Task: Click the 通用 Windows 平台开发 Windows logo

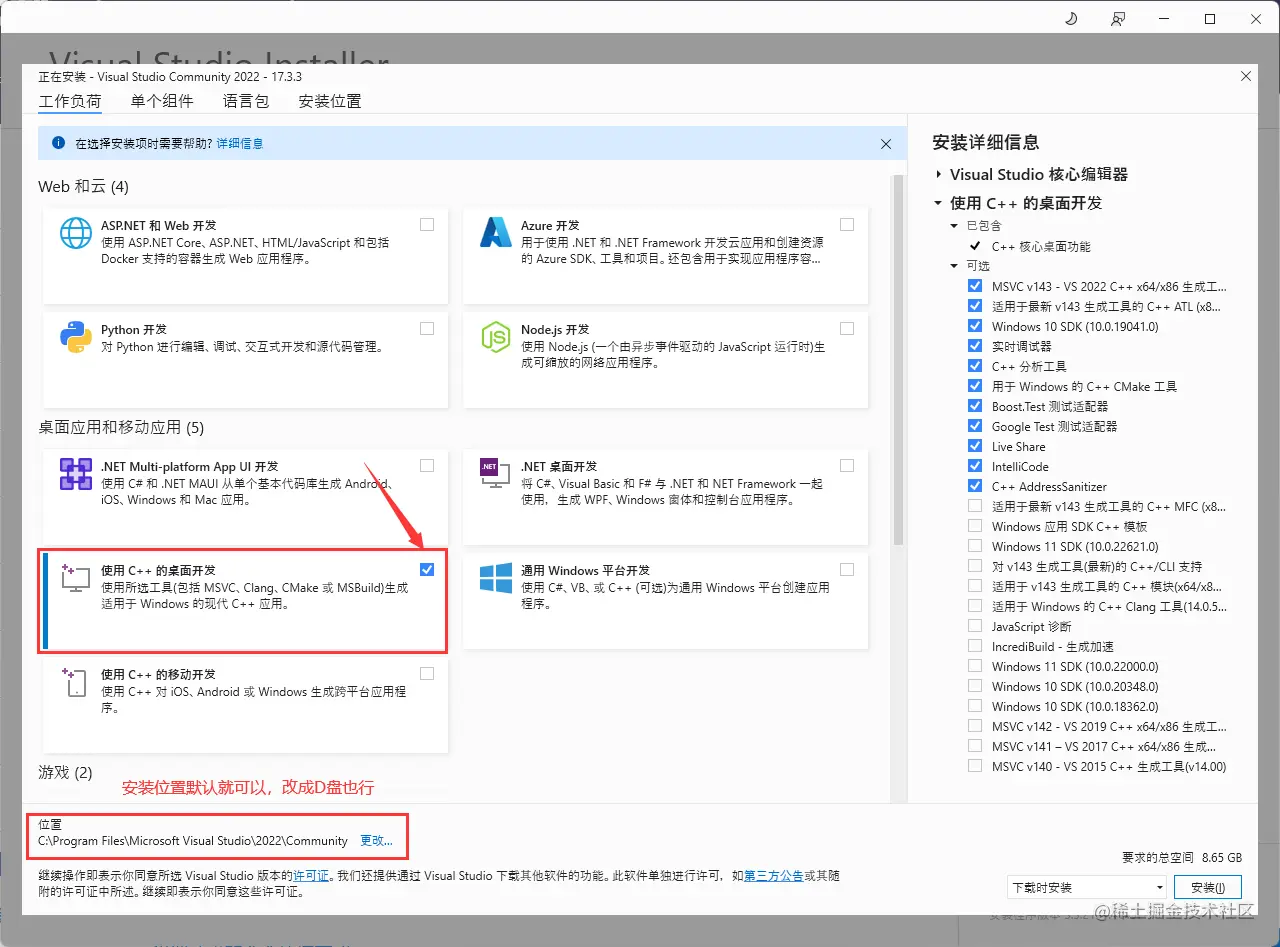Action: 496,578
